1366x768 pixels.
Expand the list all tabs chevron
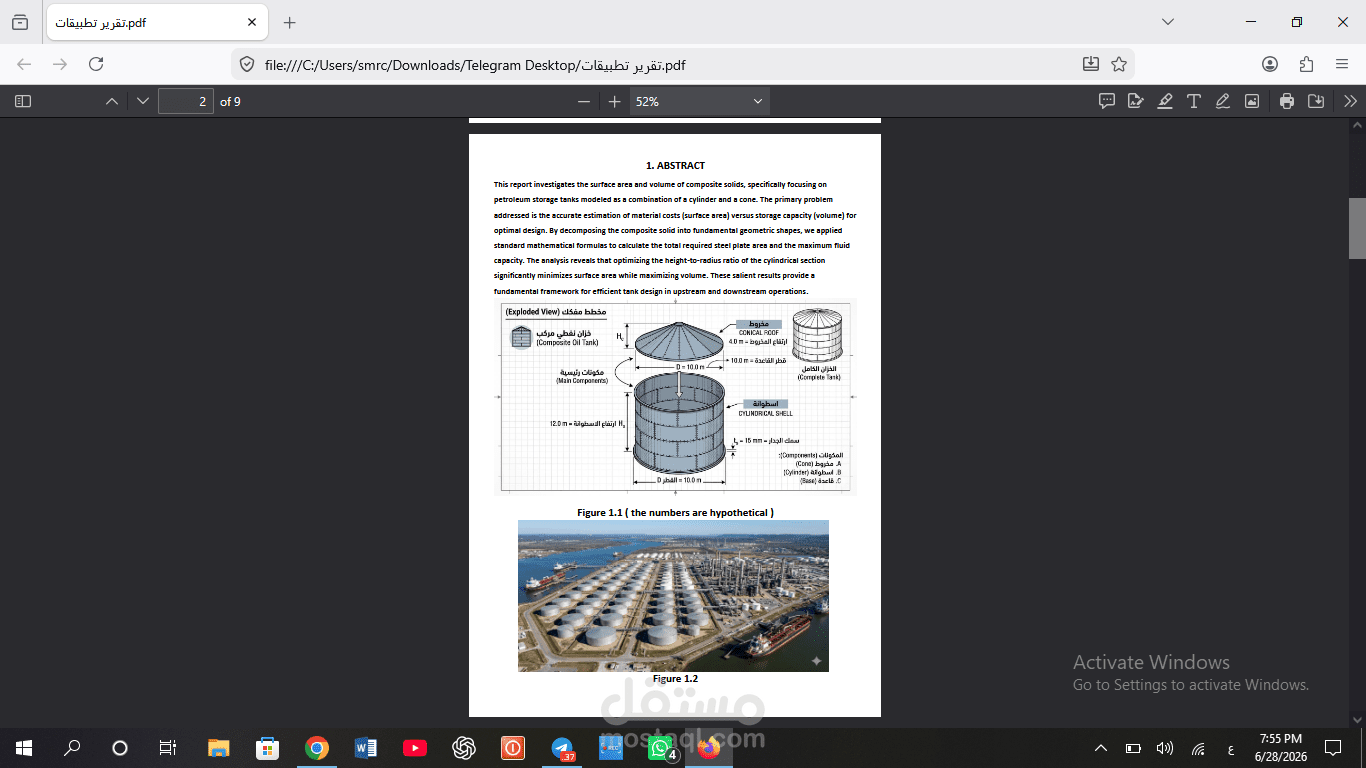point(1167,22)
